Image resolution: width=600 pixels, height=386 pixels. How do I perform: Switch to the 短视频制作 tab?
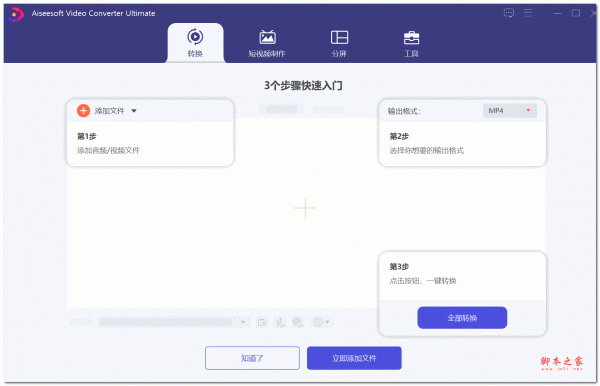coord(267,43)
